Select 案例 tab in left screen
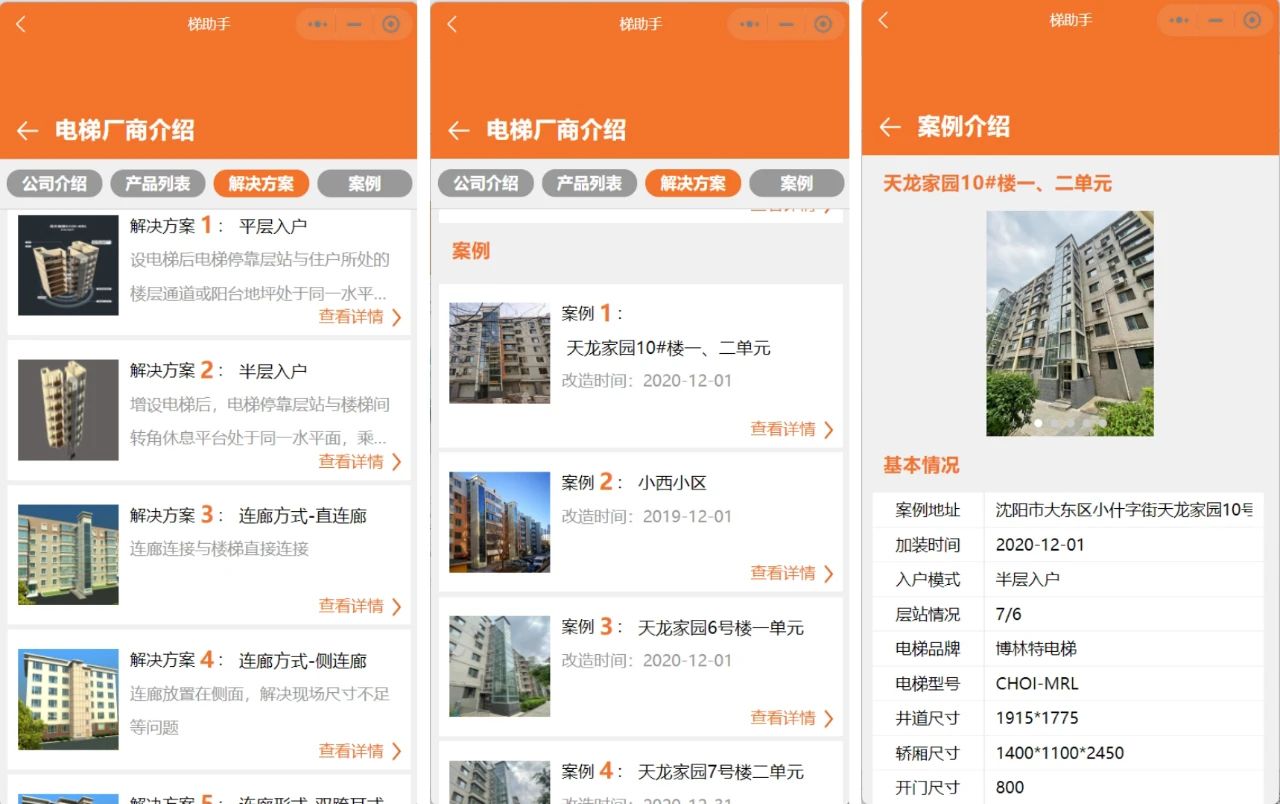Viewport: 1280px width, 804px height. pos(365,183)
